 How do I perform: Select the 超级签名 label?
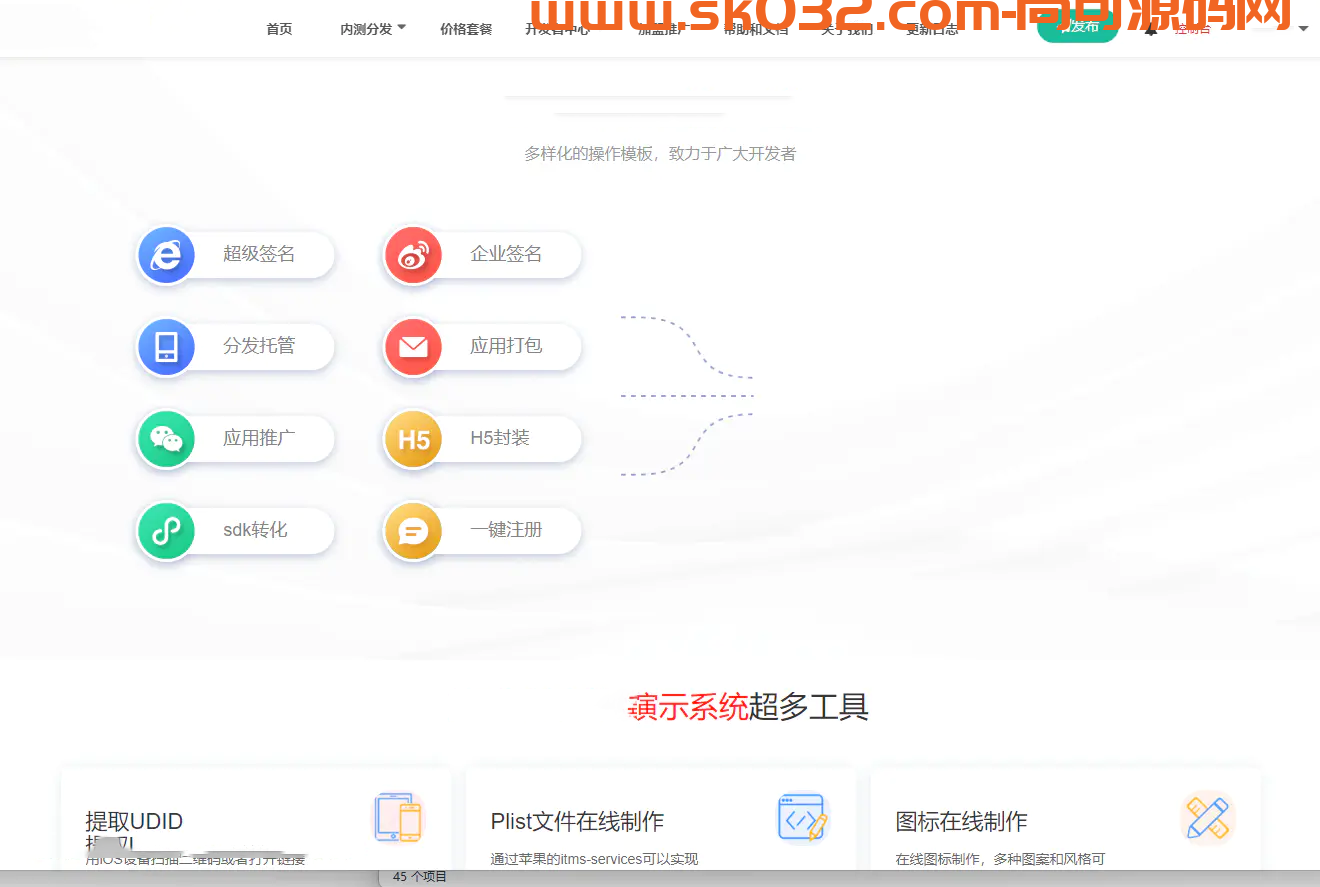tap(259, 254)
